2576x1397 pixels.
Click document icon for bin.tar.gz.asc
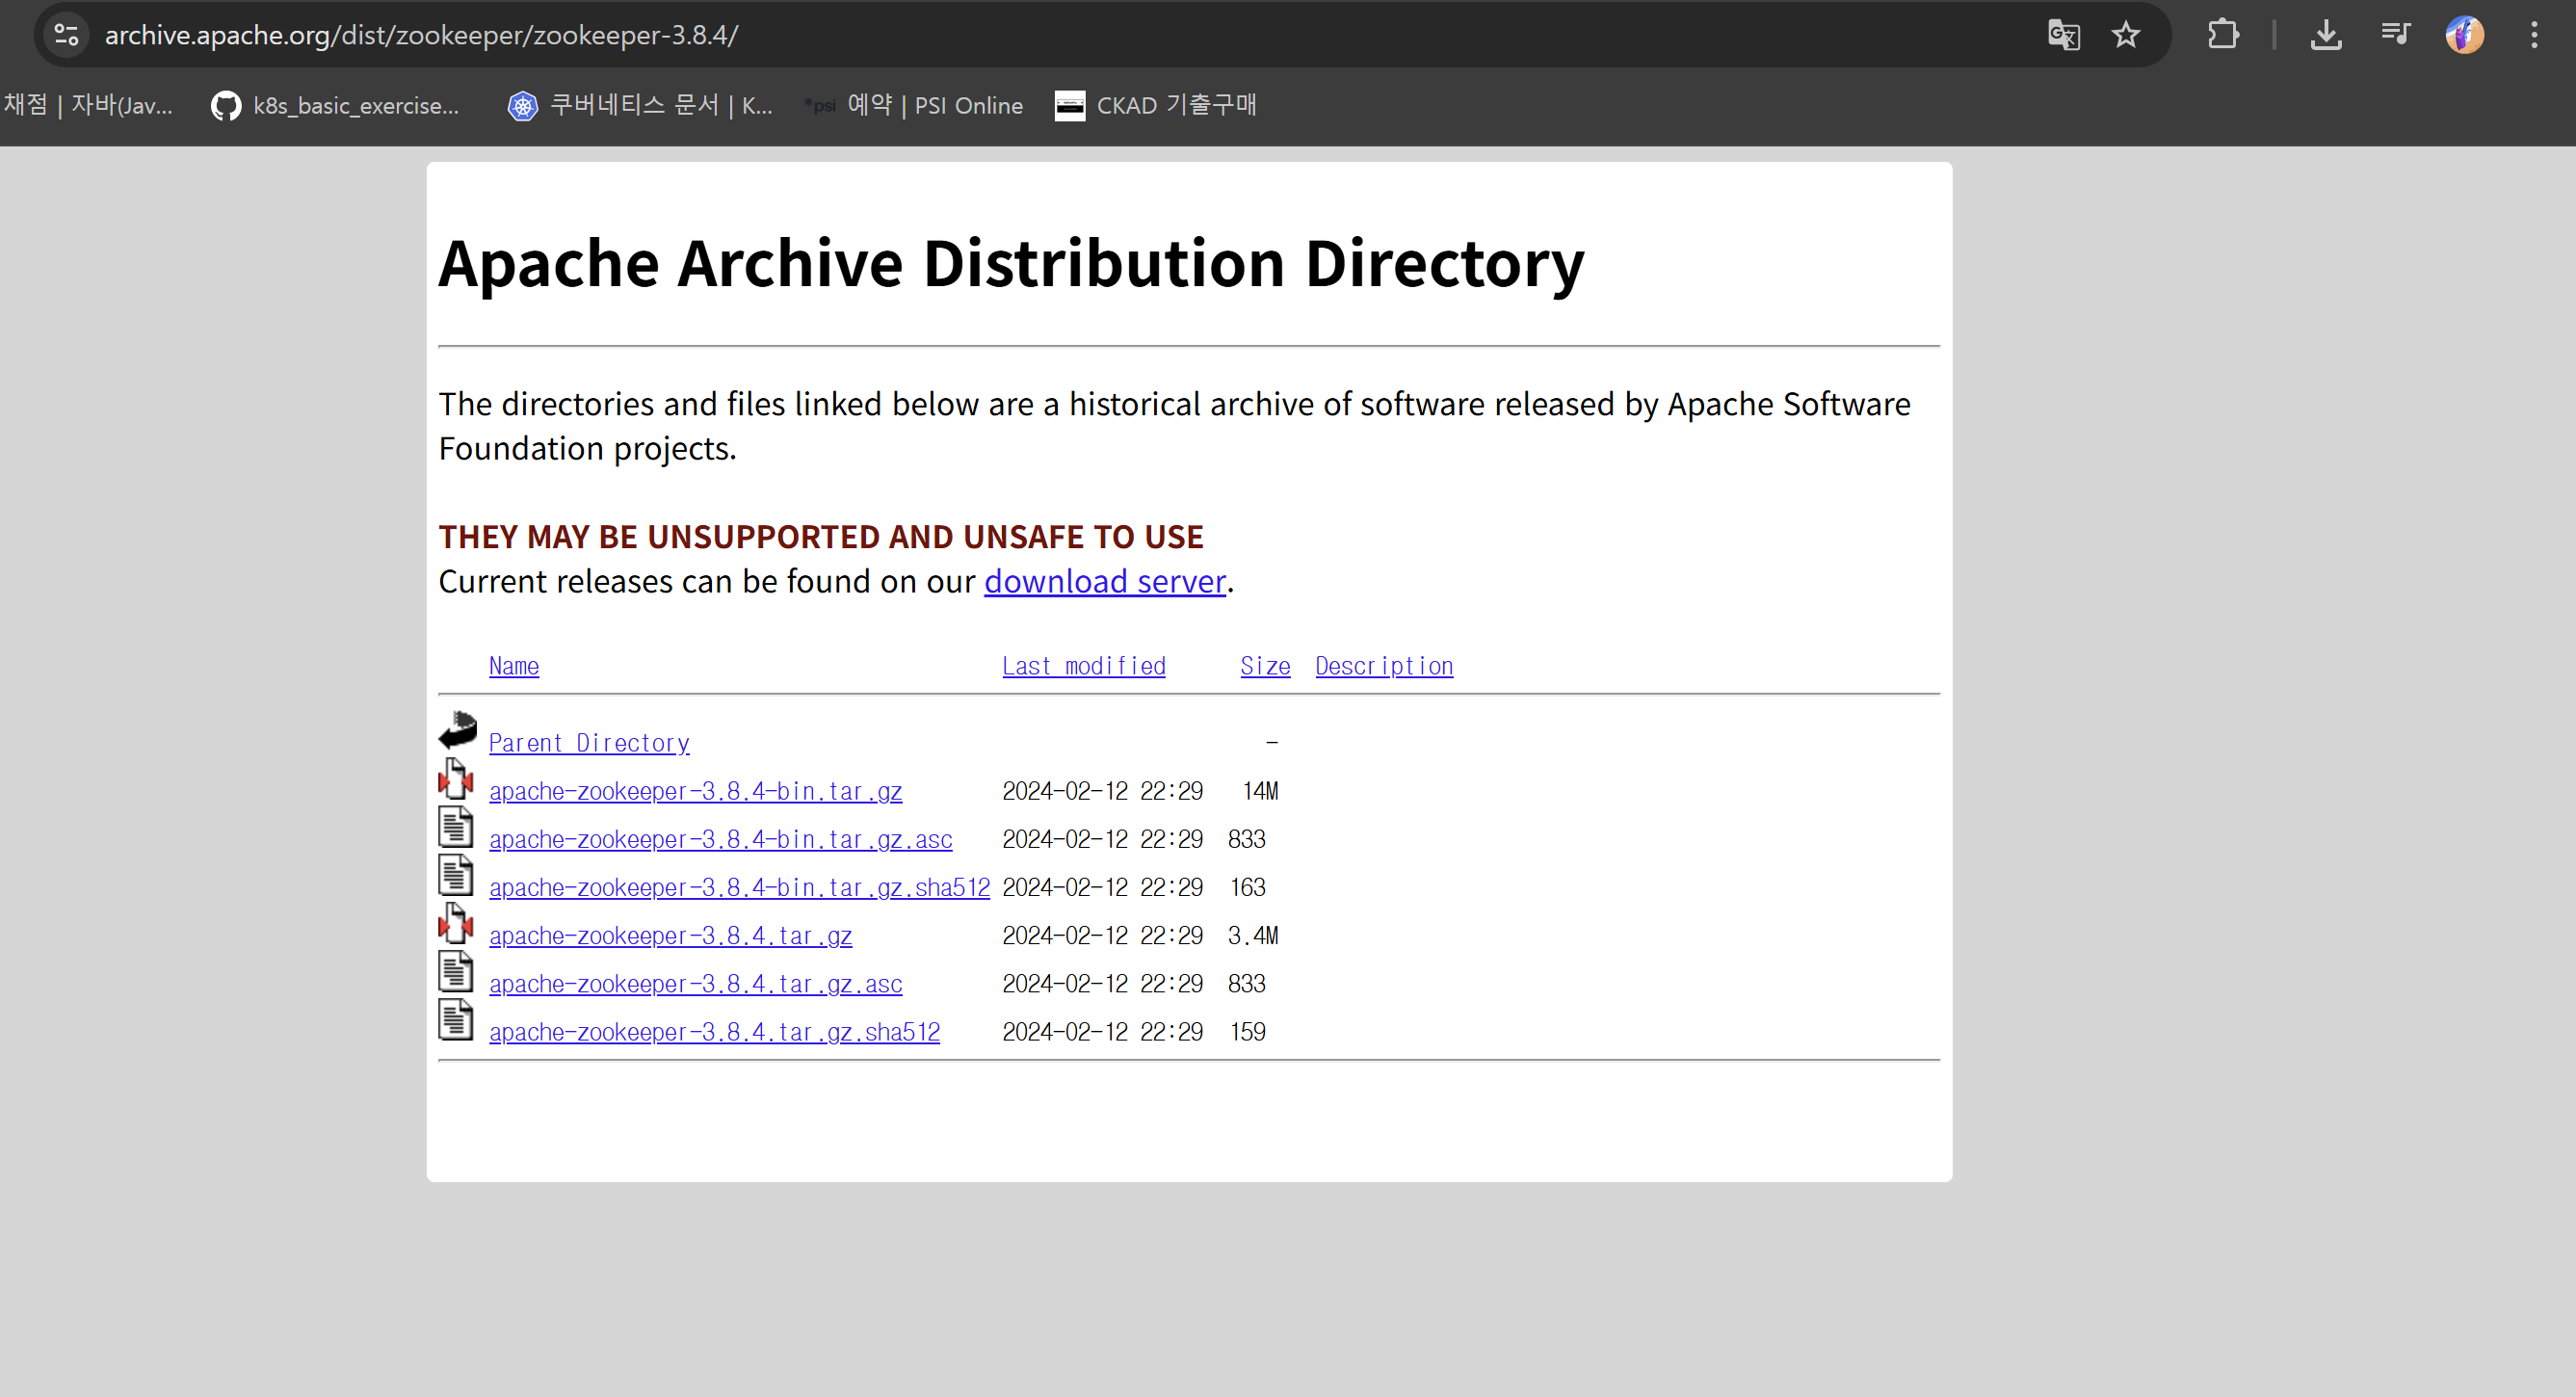(456, 826)
